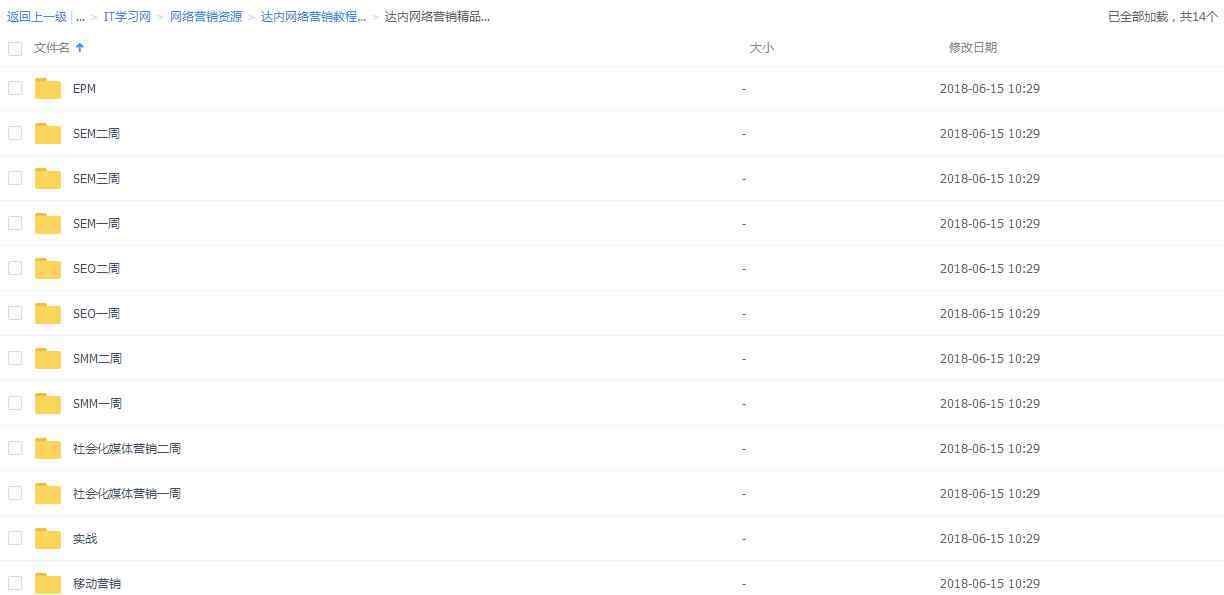
Task: Check the select-all checkbox in header
Action: (15, 48)
